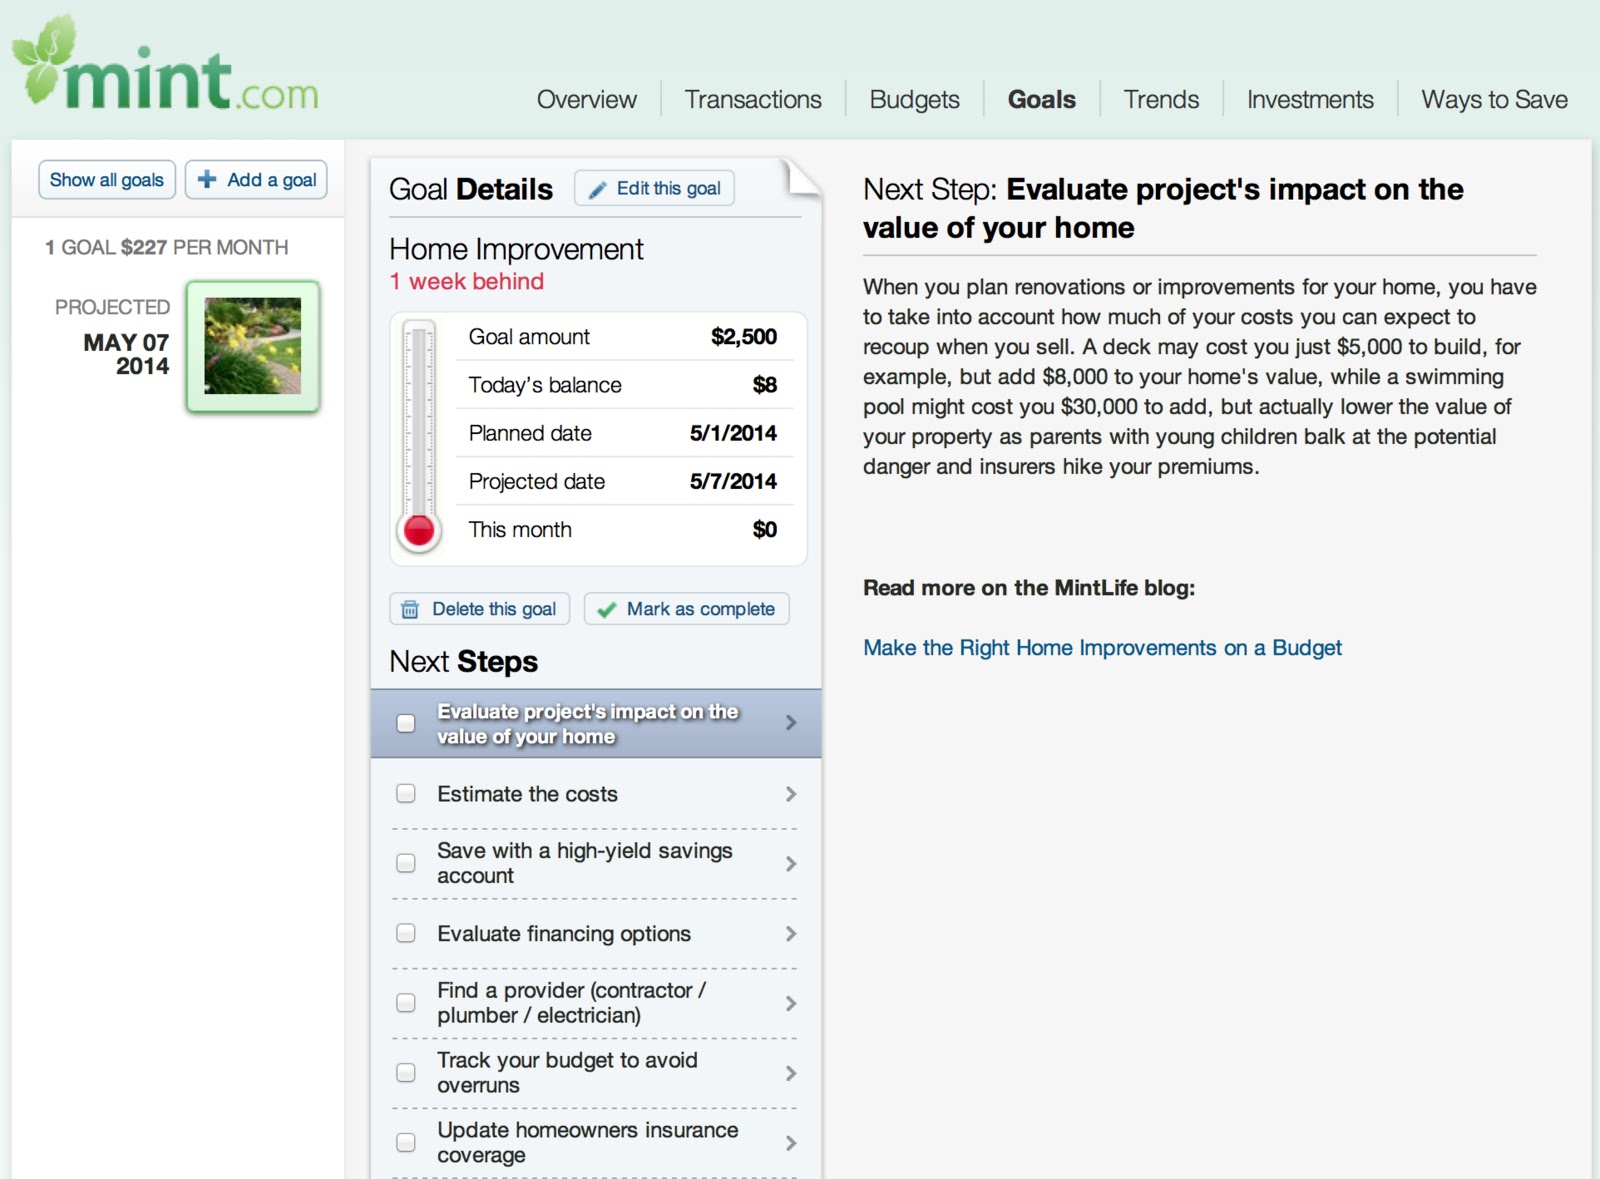Click the page curl corner of Goal Details
Image resolution: width=1600 pixels, height=1179 pixels.
[800, 175]
